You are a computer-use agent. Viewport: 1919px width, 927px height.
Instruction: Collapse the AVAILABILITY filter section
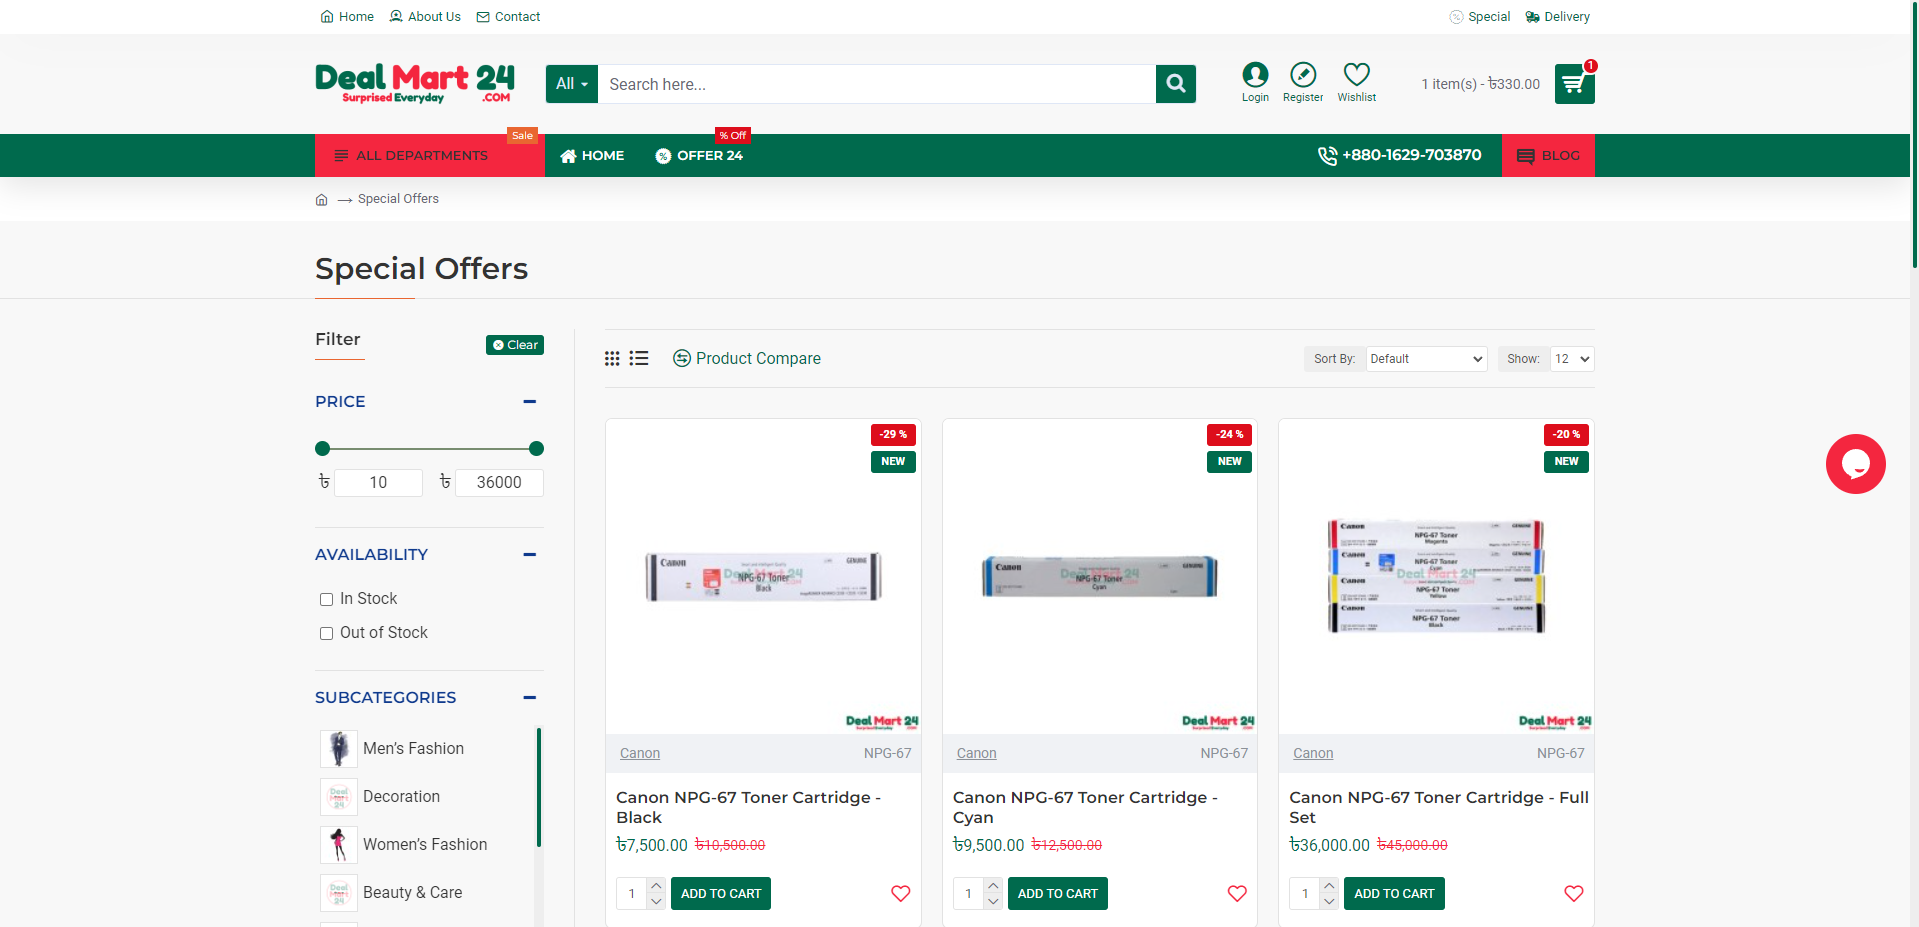pyautogui.click(x=530, y=554)
